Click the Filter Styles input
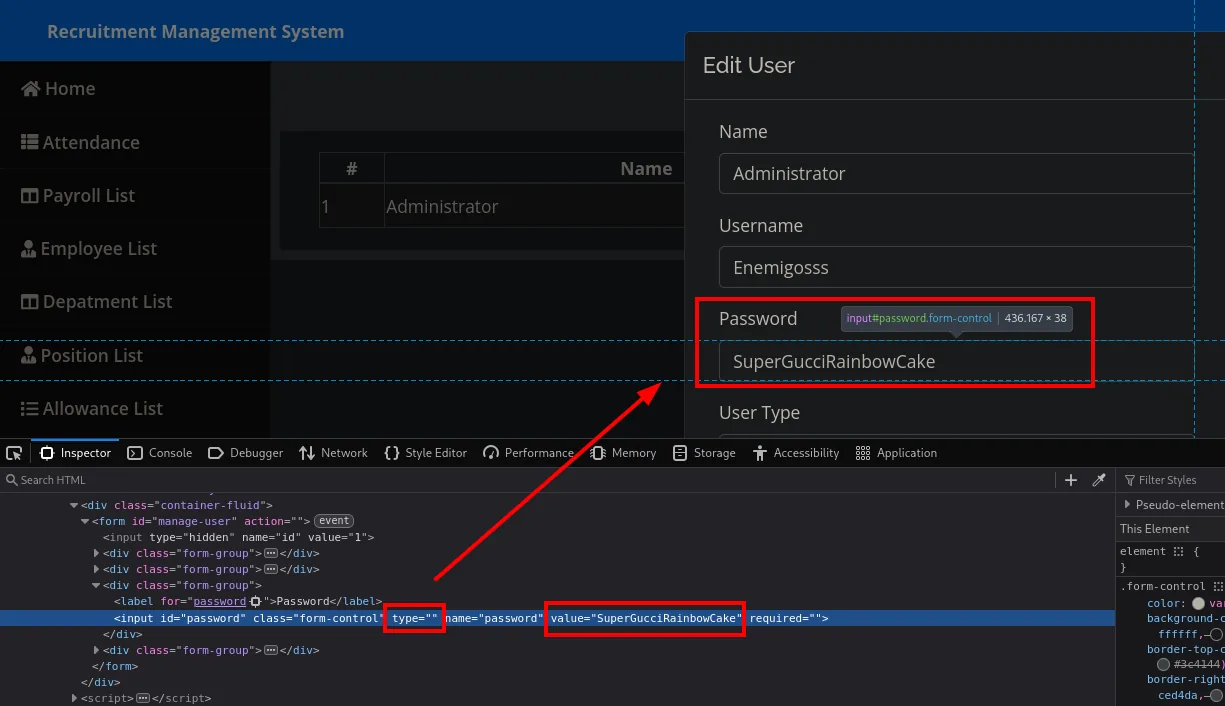 click(x=1170, y=480)
